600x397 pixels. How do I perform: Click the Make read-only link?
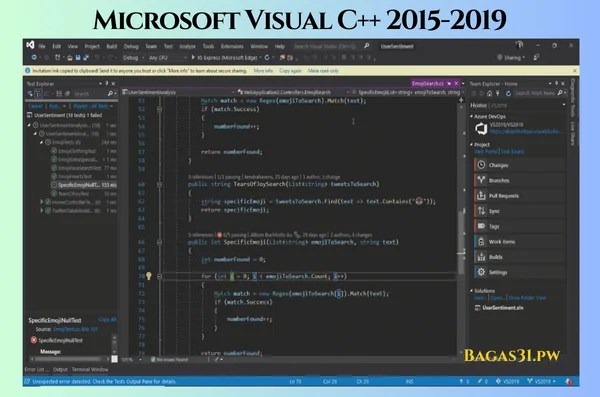click(x=323, y=71)
